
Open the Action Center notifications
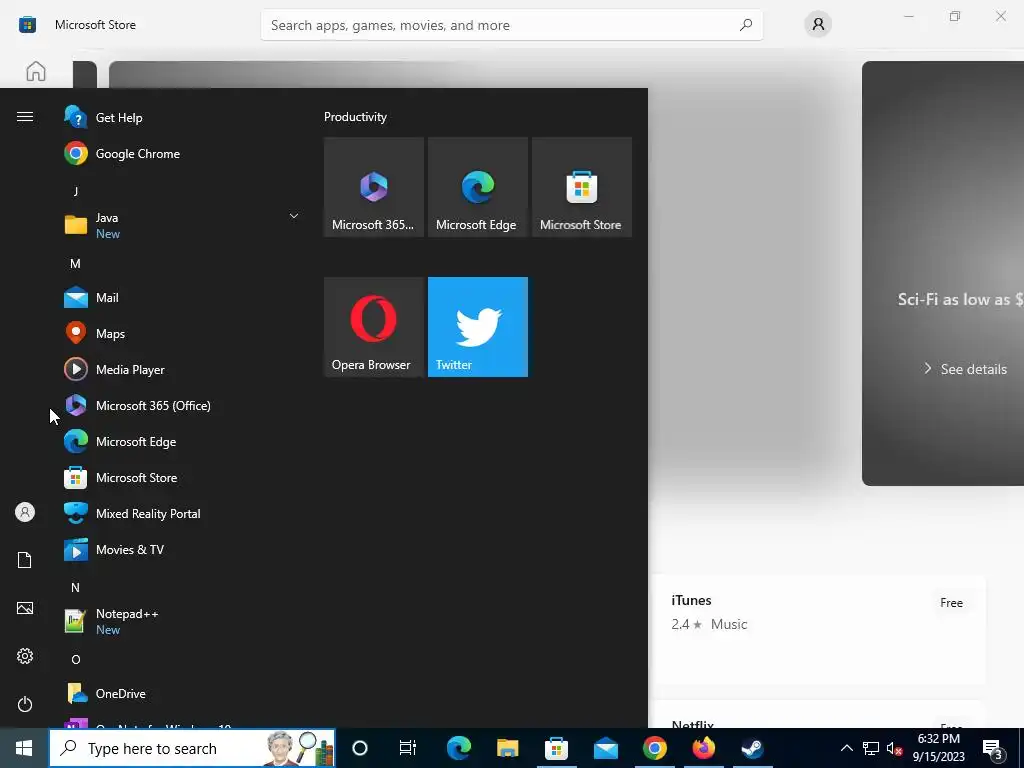pos(993,748)
